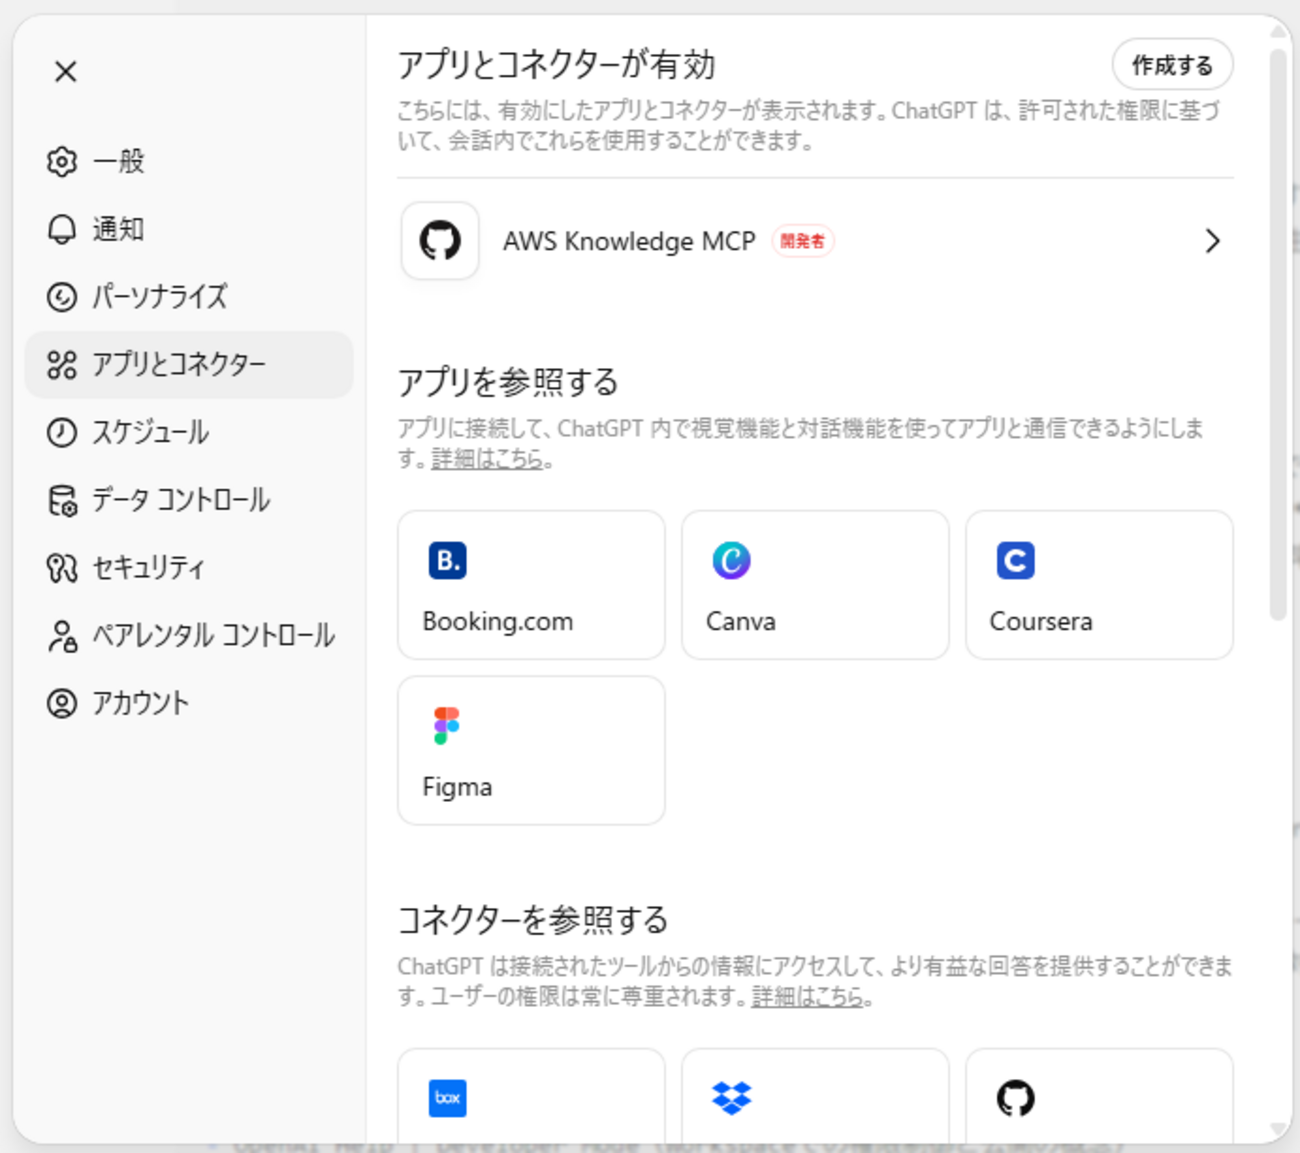Close the settings dialog with X
This screenshot has height=1153, width=1300.
point(66,72)
